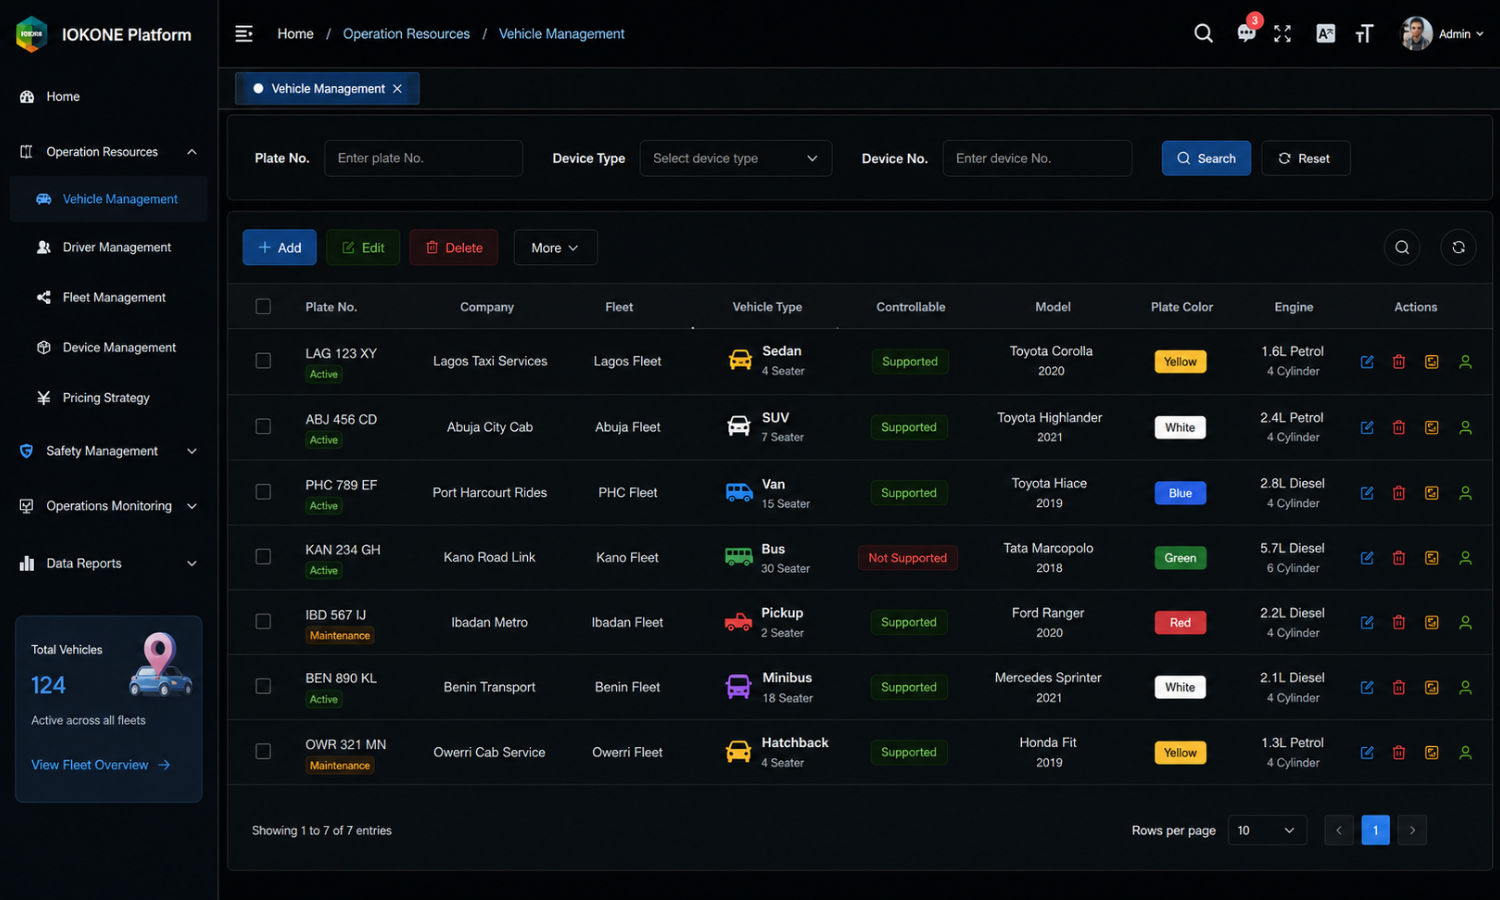Click the blue Add button
The image size is (1500, 900).
pyautogui.click(x=280, y=248)
